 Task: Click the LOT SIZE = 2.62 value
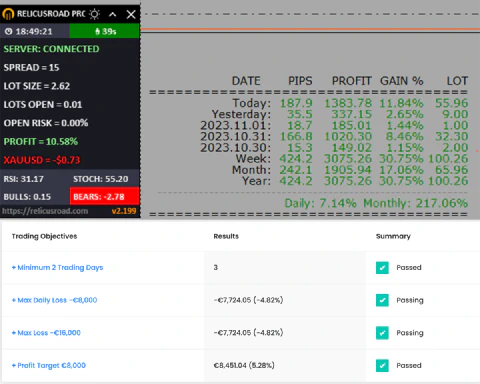(x=37, y=86)
